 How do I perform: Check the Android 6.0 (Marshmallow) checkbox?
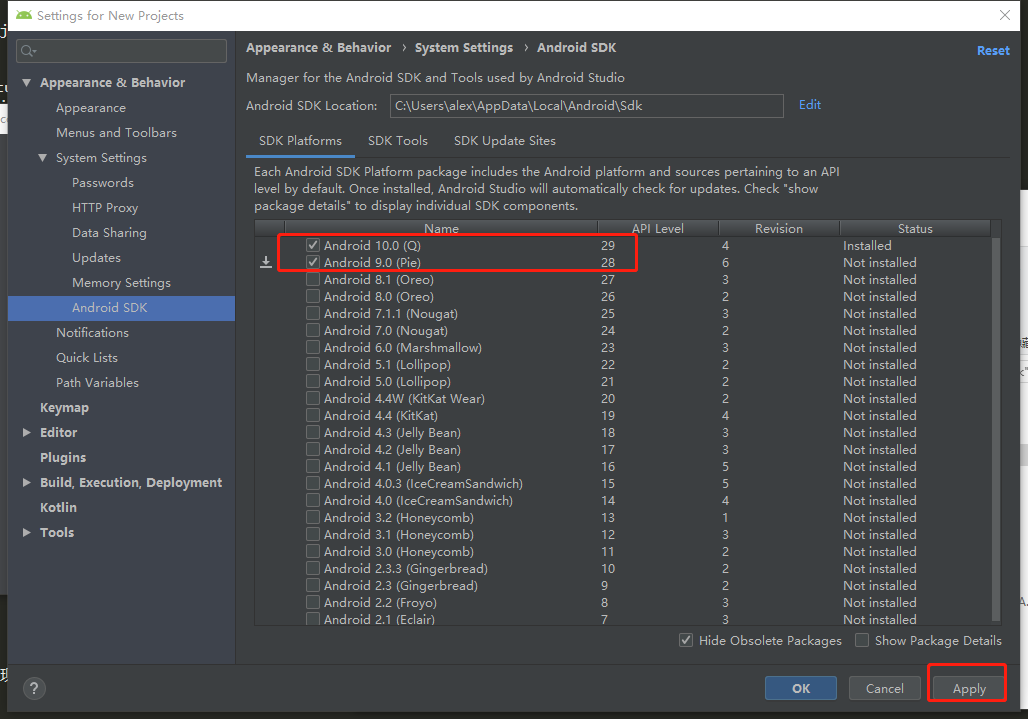(313, 348)
